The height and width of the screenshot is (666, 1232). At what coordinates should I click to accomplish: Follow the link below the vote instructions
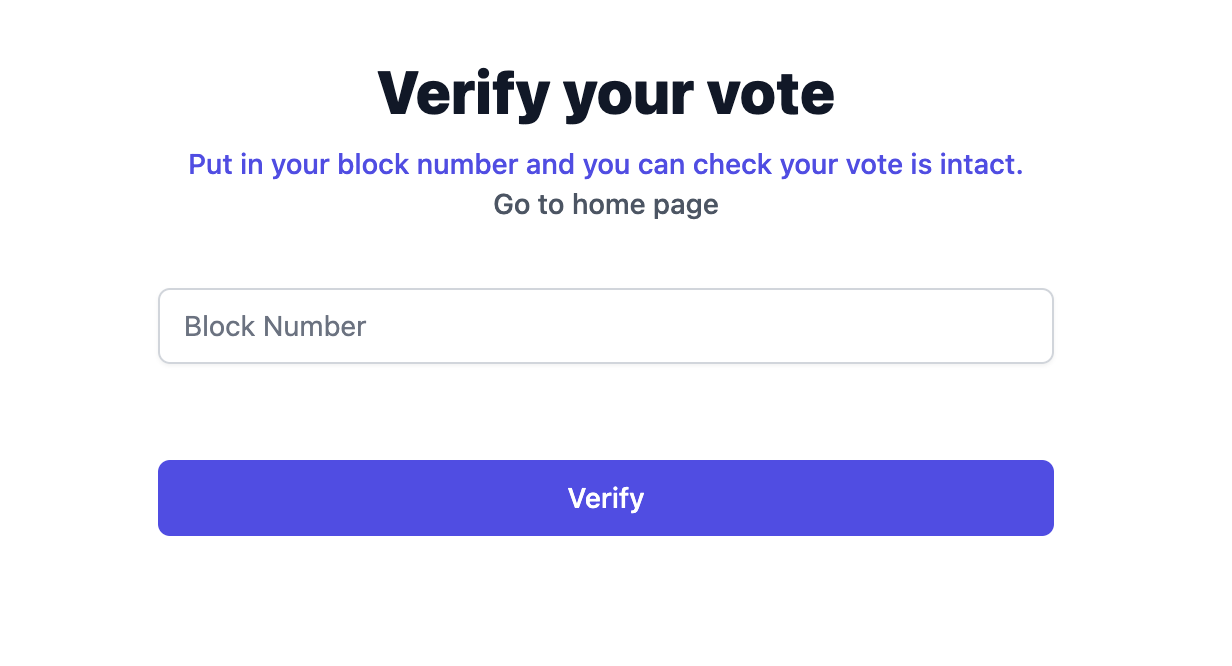pyautogui.click(x=605, y=205)
